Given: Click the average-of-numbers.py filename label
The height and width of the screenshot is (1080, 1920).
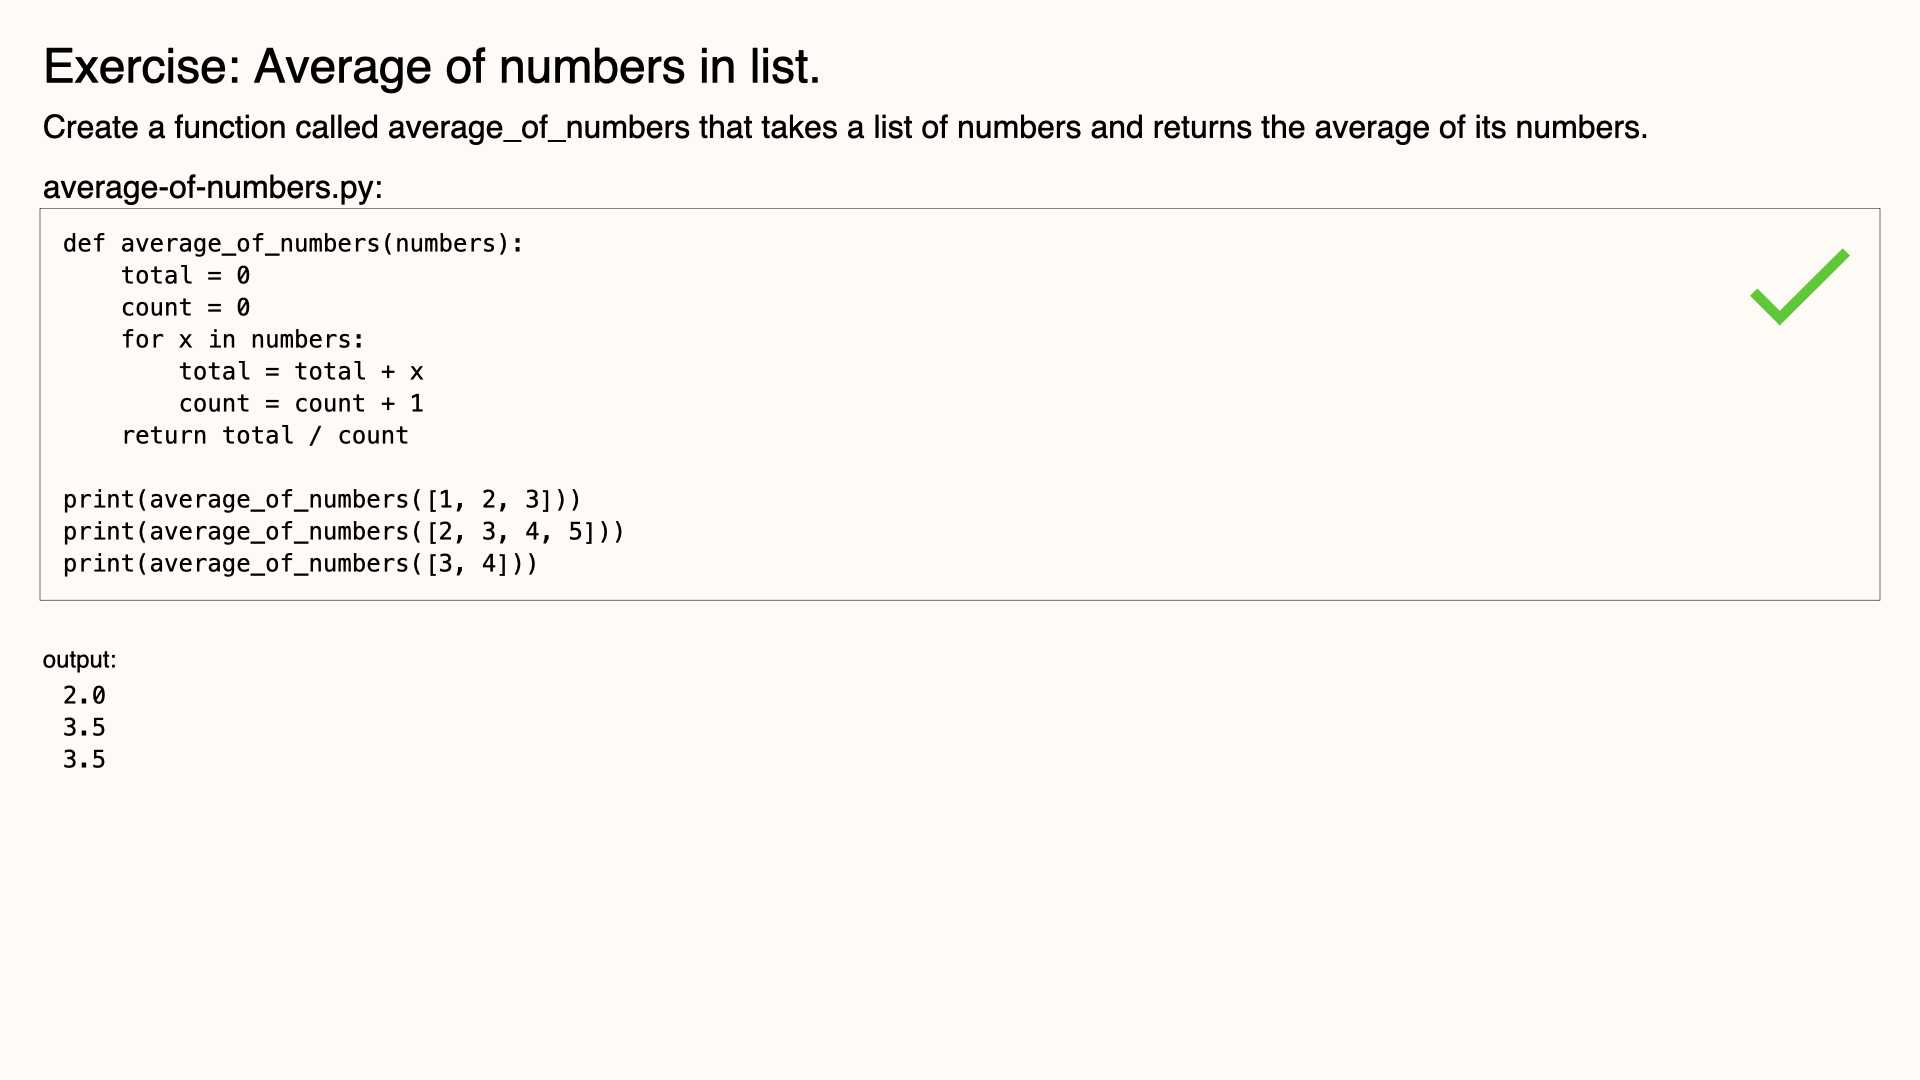Looking at the screenshot, I should [x=213, y=187].
